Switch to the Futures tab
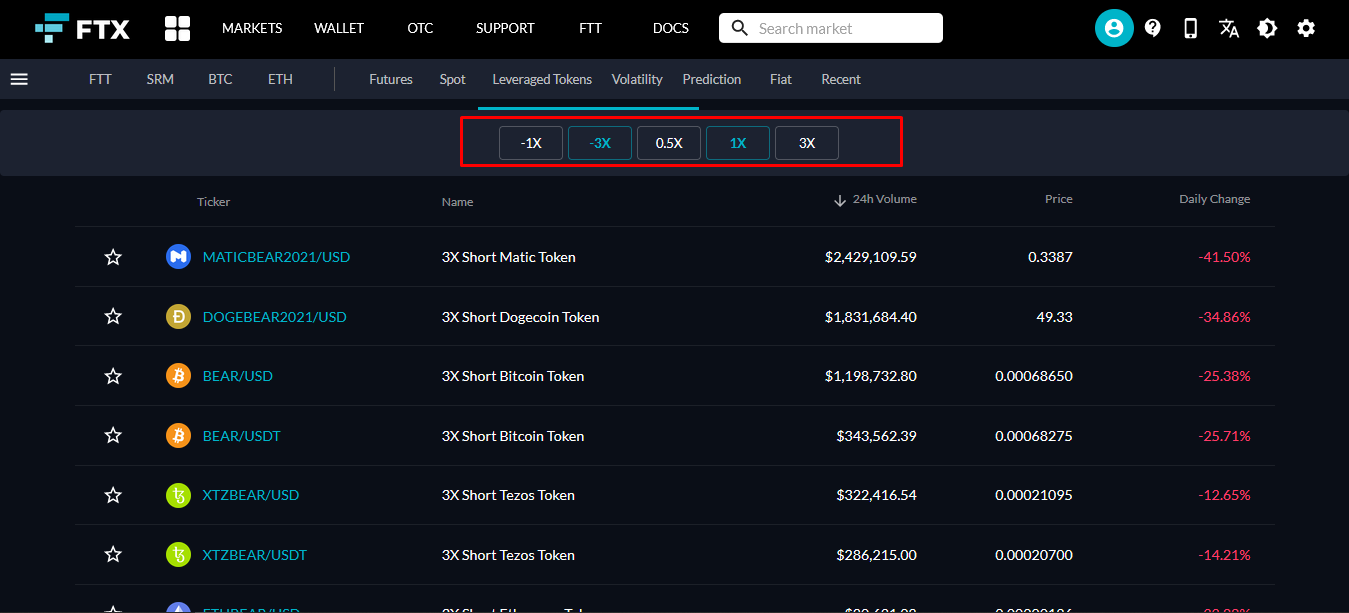The height and width of the screenshot is (613, 1349). point(390,79)
